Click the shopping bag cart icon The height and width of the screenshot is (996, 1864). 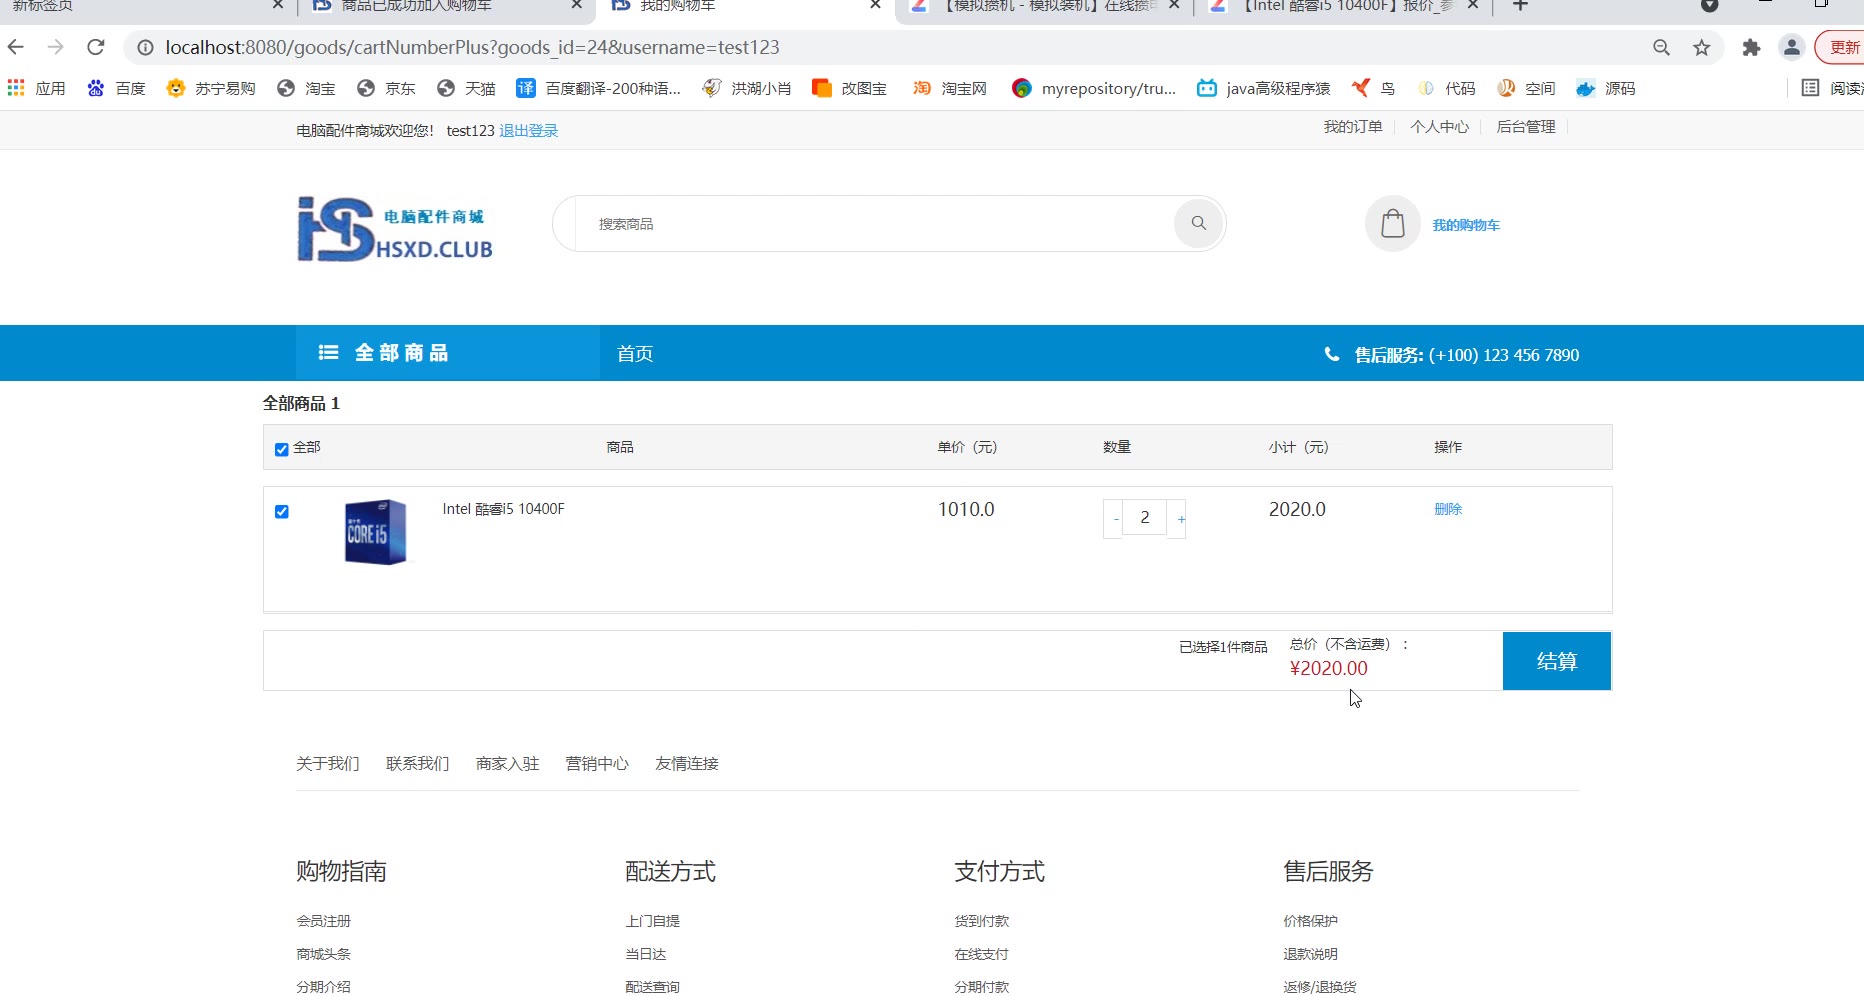1392,223
